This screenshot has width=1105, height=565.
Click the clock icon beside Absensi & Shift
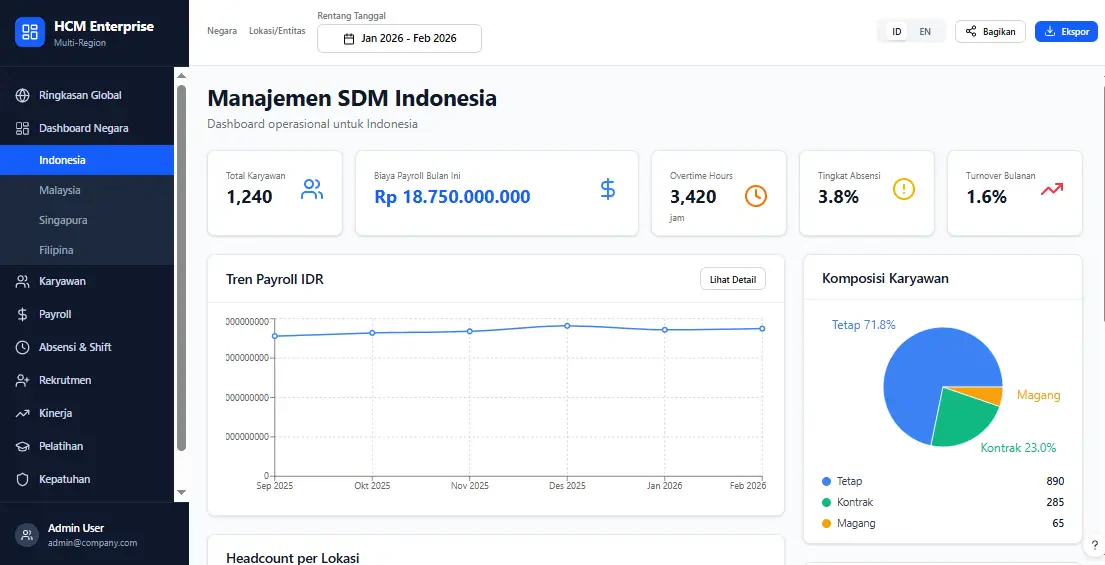23,347
